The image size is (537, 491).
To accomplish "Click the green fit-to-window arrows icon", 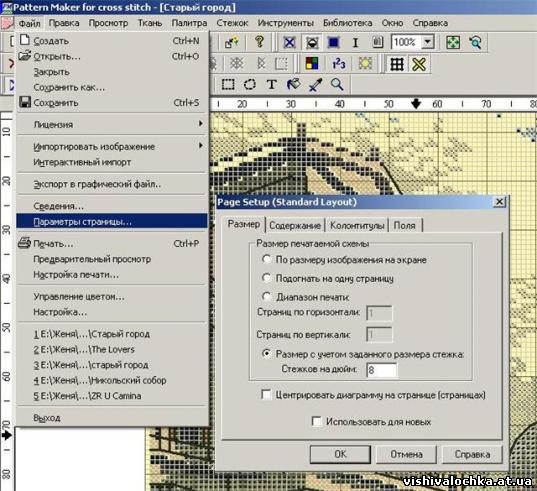I will [453, 42].
